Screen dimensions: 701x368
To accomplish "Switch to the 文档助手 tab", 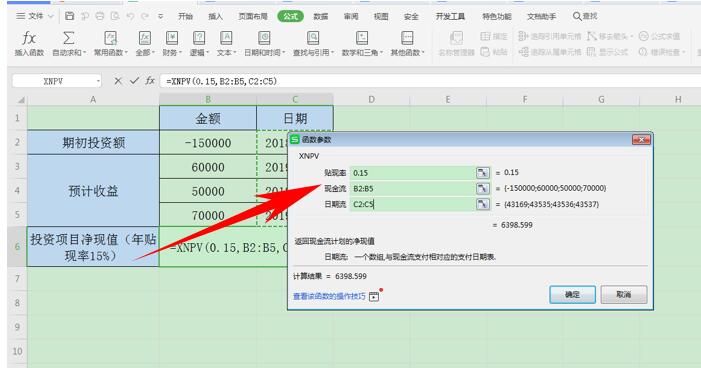I will click(x=541, y=16).
